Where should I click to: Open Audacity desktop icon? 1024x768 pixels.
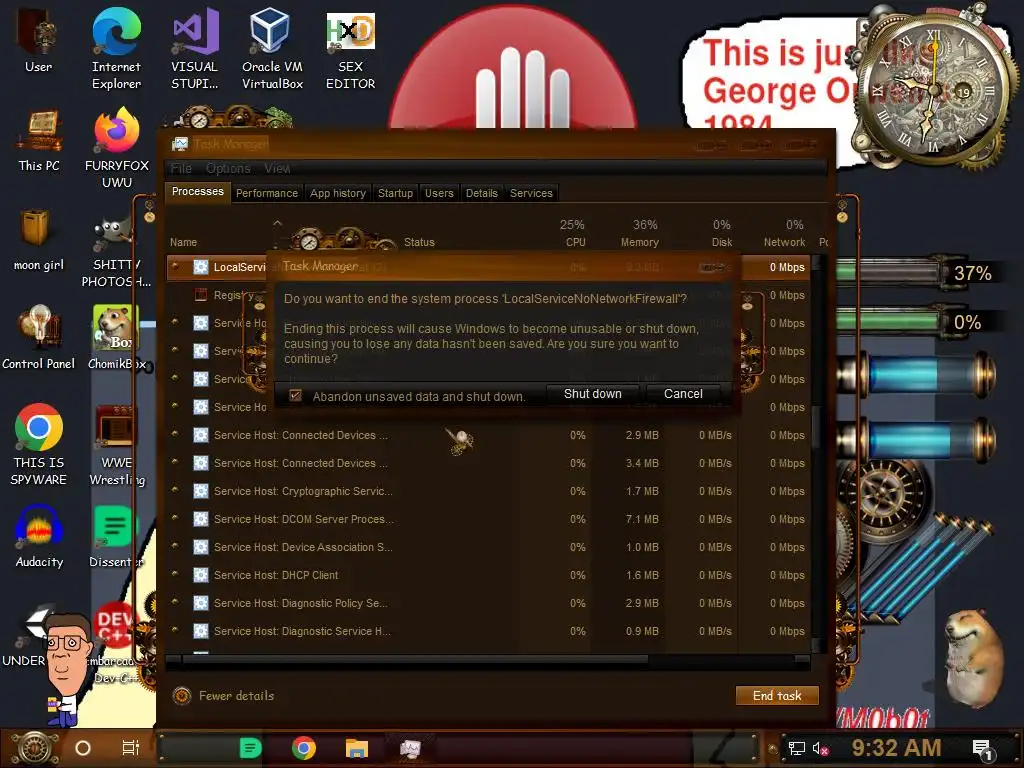click(39, 537)
